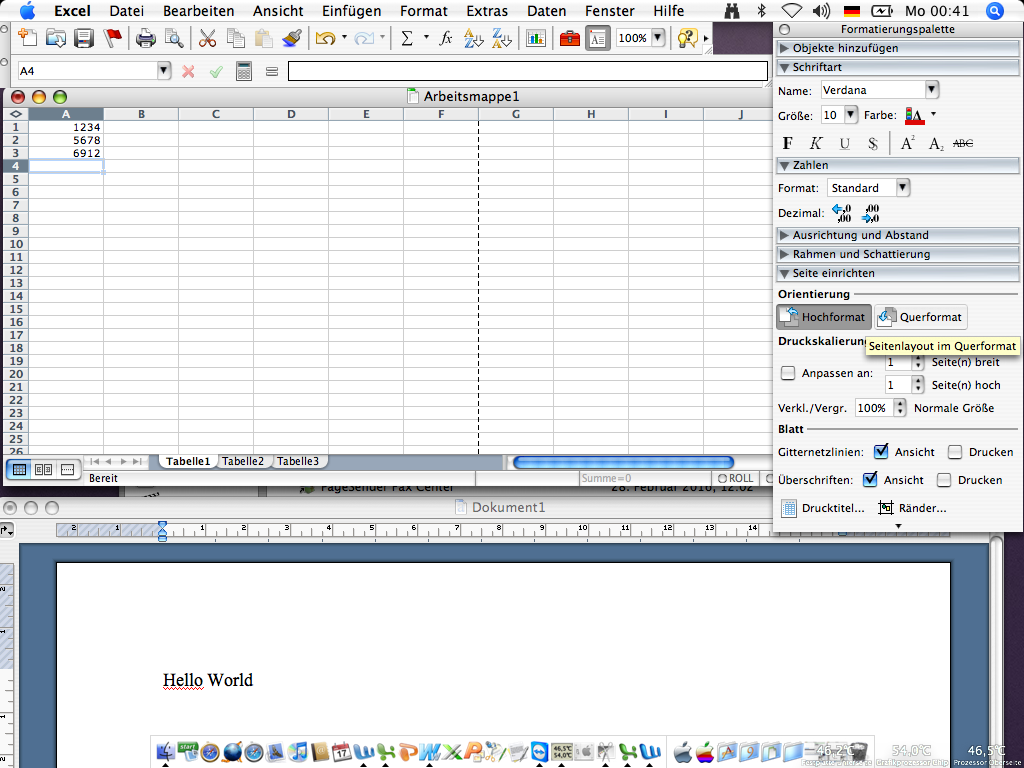Image resolution: width=1024 pixels, height=768 pixels.
Task: Copy selection using the toolbar icon
Action: point(235,38)
